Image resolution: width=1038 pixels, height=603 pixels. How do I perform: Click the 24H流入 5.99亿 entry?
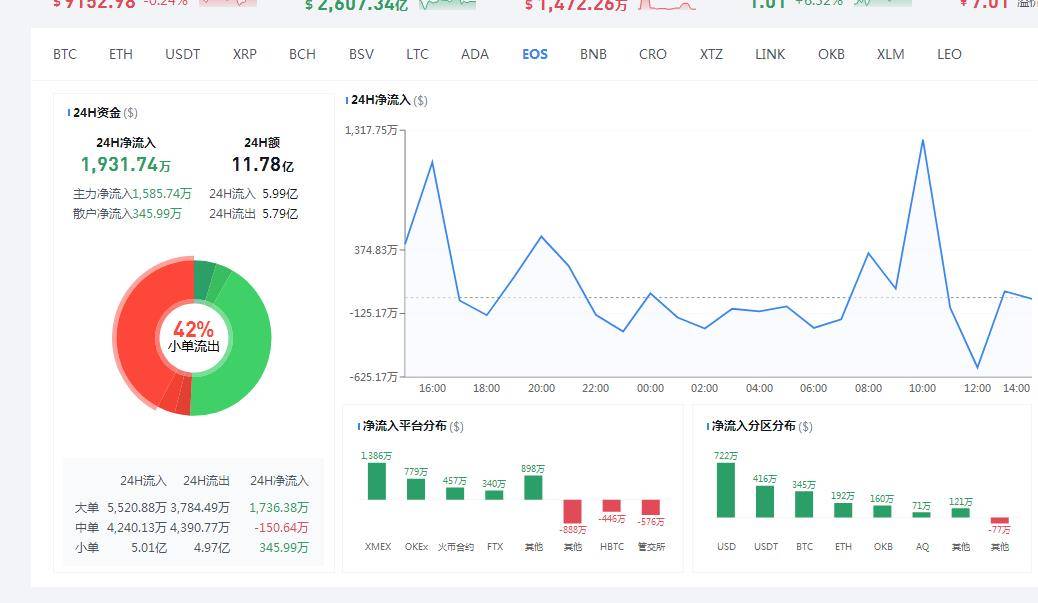[x=254, y=194]
